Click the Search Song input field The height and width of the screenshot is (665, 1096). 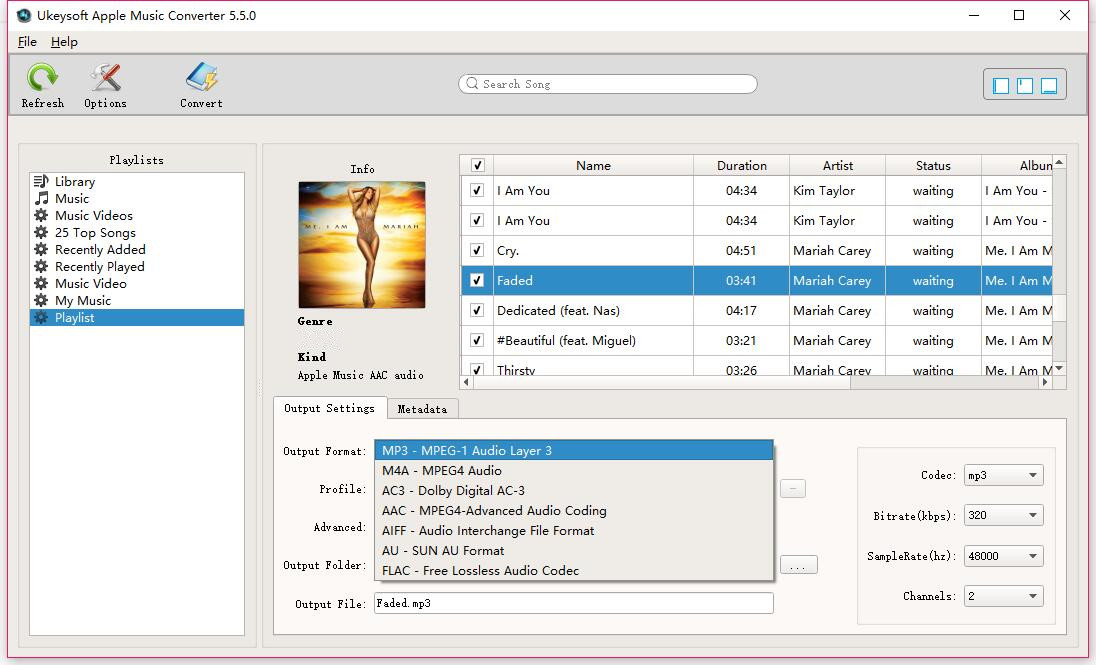coord(607,84)
